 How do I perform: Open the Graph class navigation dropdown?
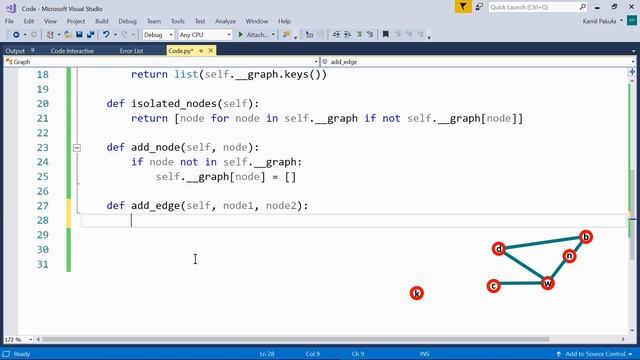pyautogui.click(x=316, y=62)
